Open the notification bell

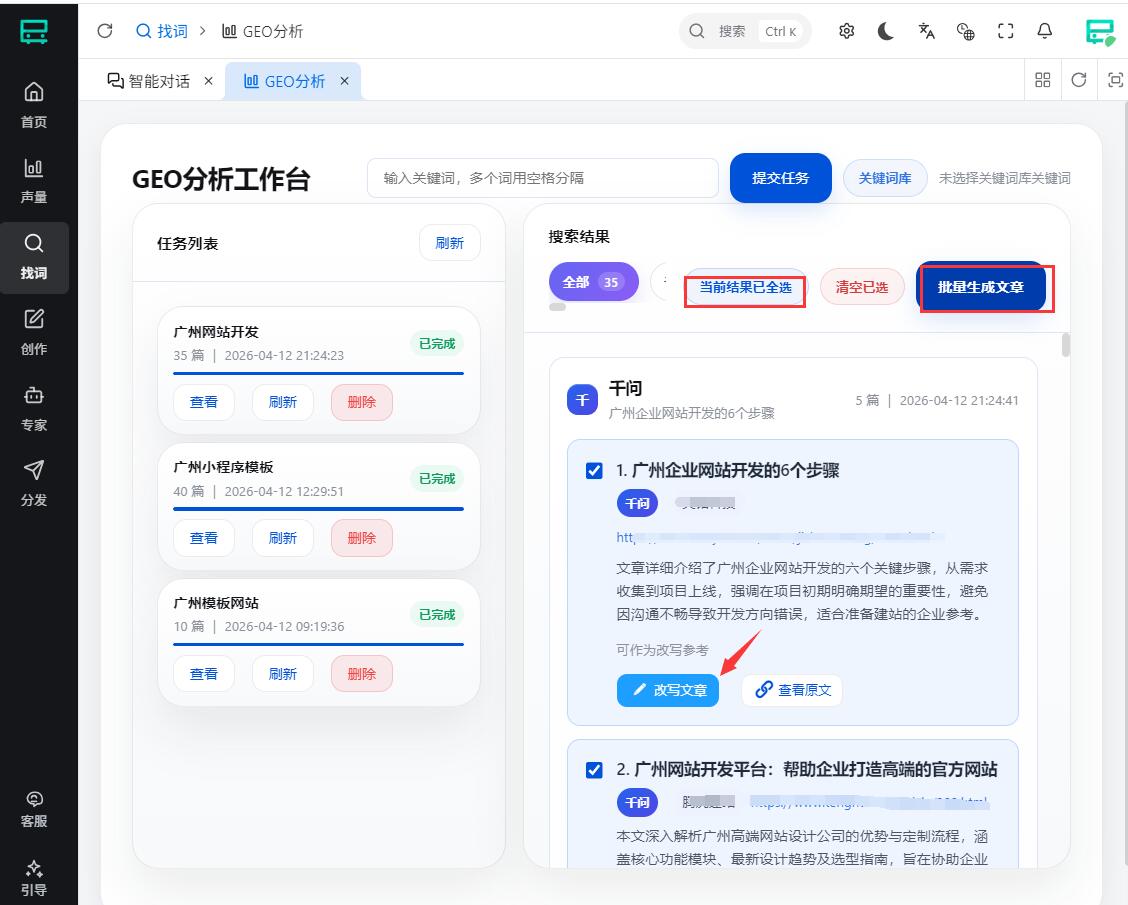(1045, 31)
